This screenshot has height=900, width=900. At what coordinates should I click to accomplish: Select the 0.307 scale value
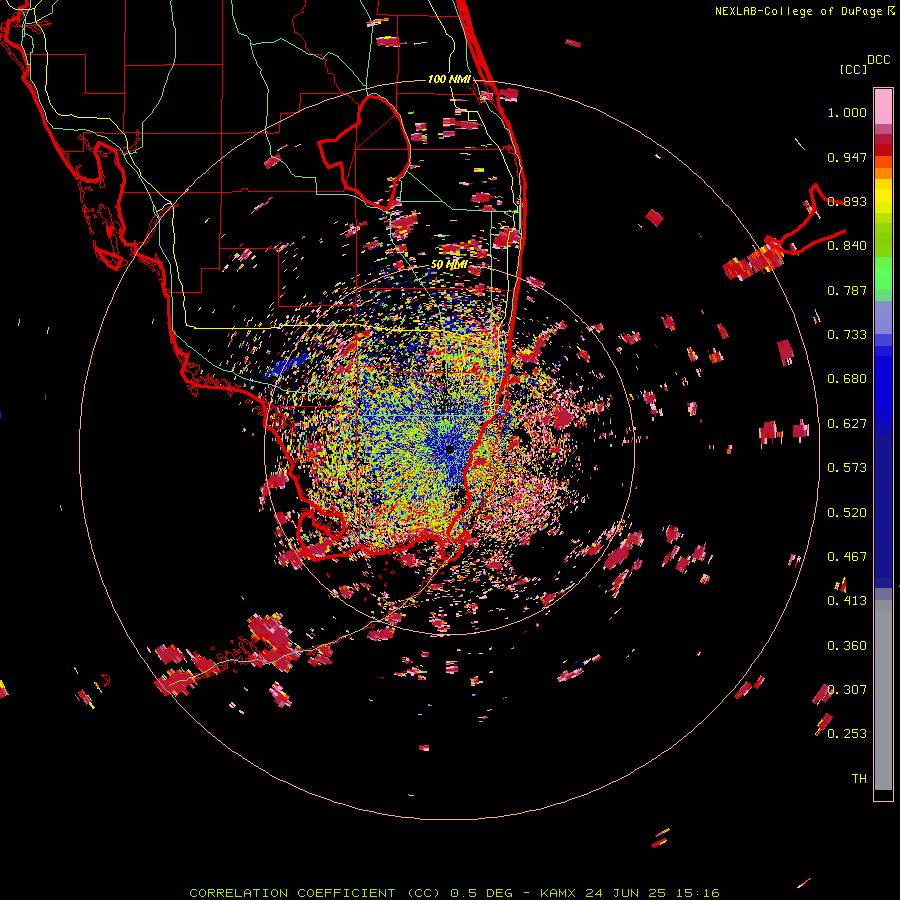847,690
